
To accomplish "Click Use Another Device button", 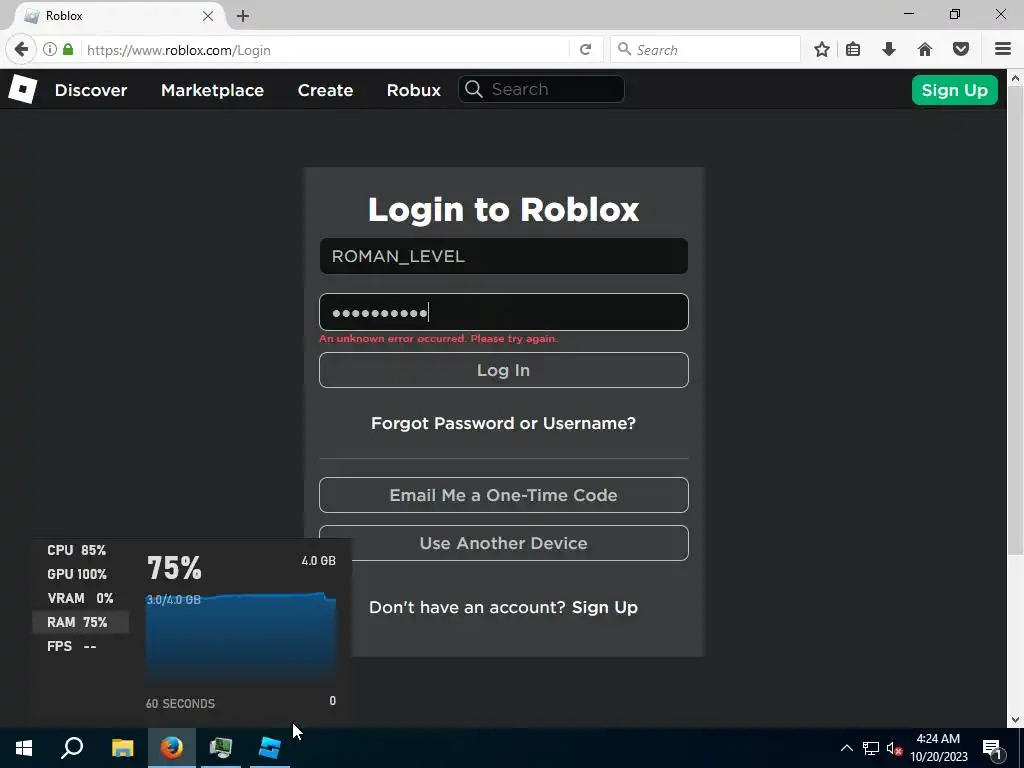I will click(504, 543).
